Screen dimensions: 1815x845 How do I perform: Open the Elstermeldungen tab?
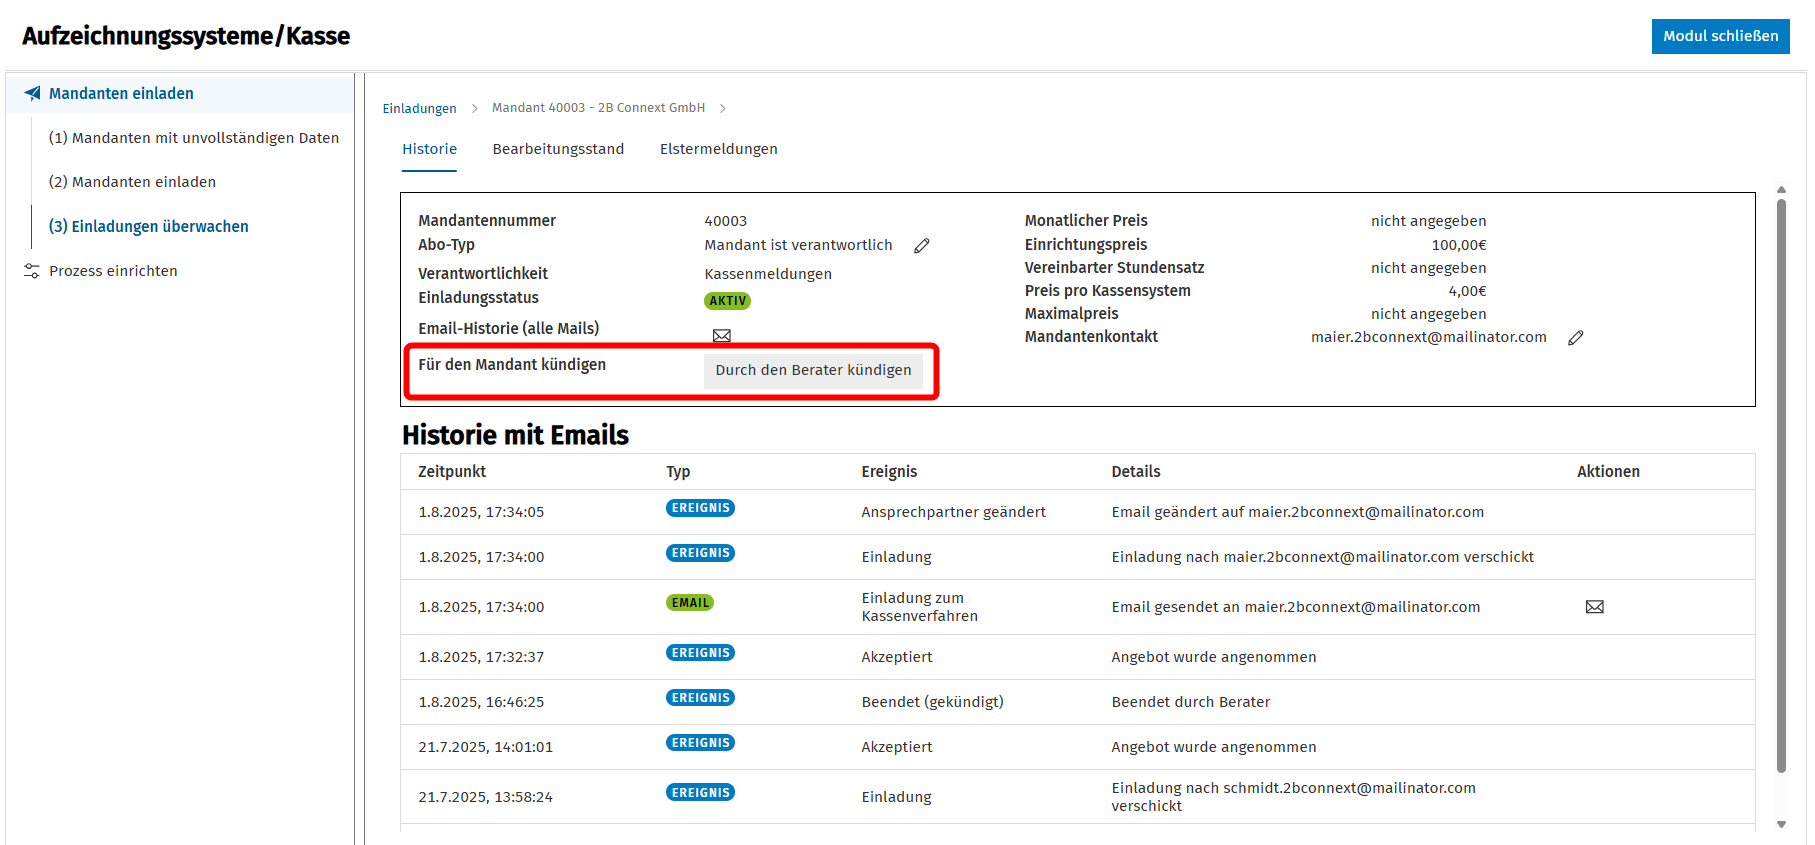[718, 149]
